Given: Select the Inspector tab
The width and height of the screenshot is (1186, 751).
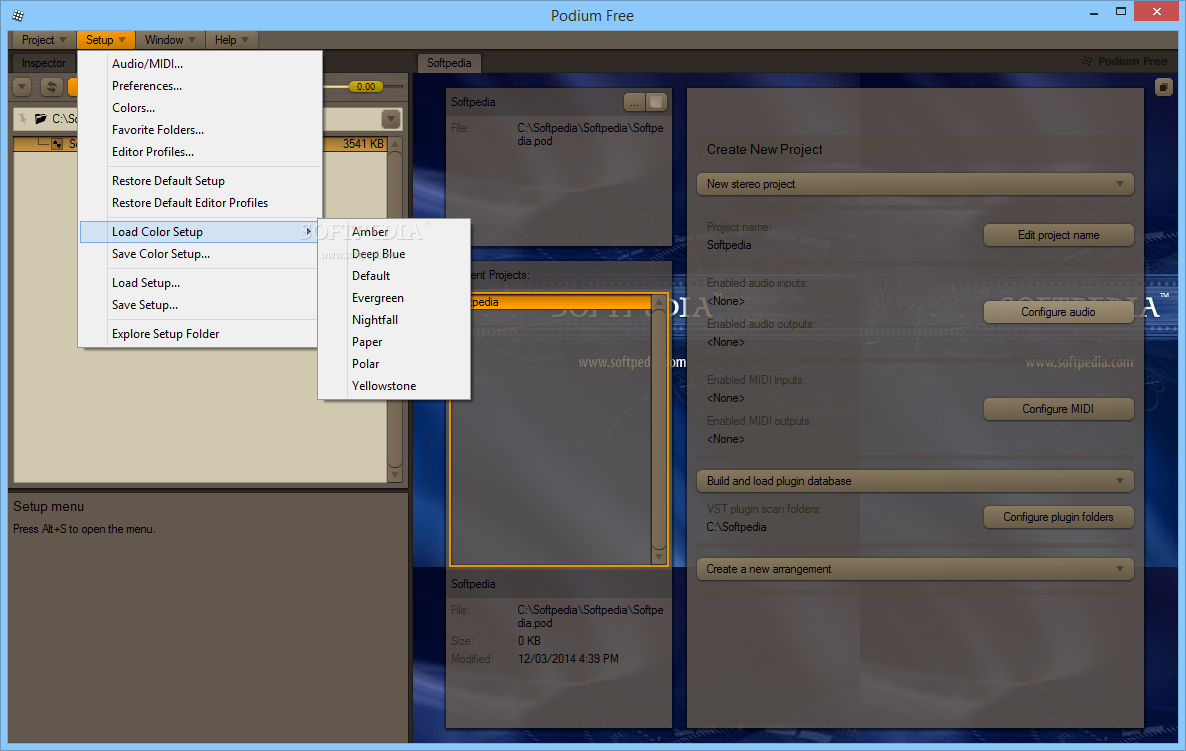Looking at the screenshot, I should coord(43,63).
